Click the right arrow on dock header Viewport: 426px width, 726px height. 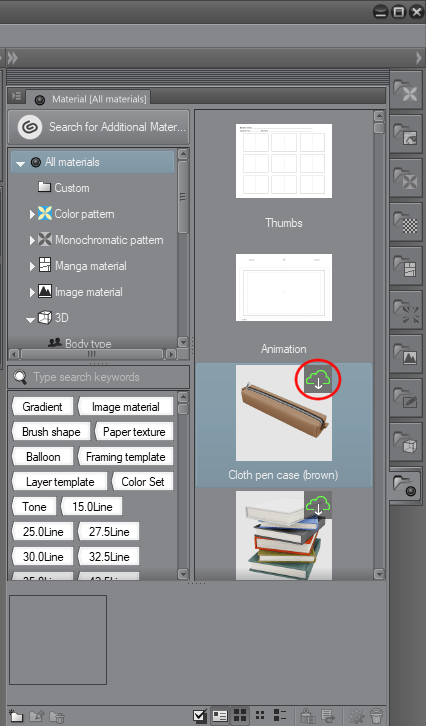(420, 58)
